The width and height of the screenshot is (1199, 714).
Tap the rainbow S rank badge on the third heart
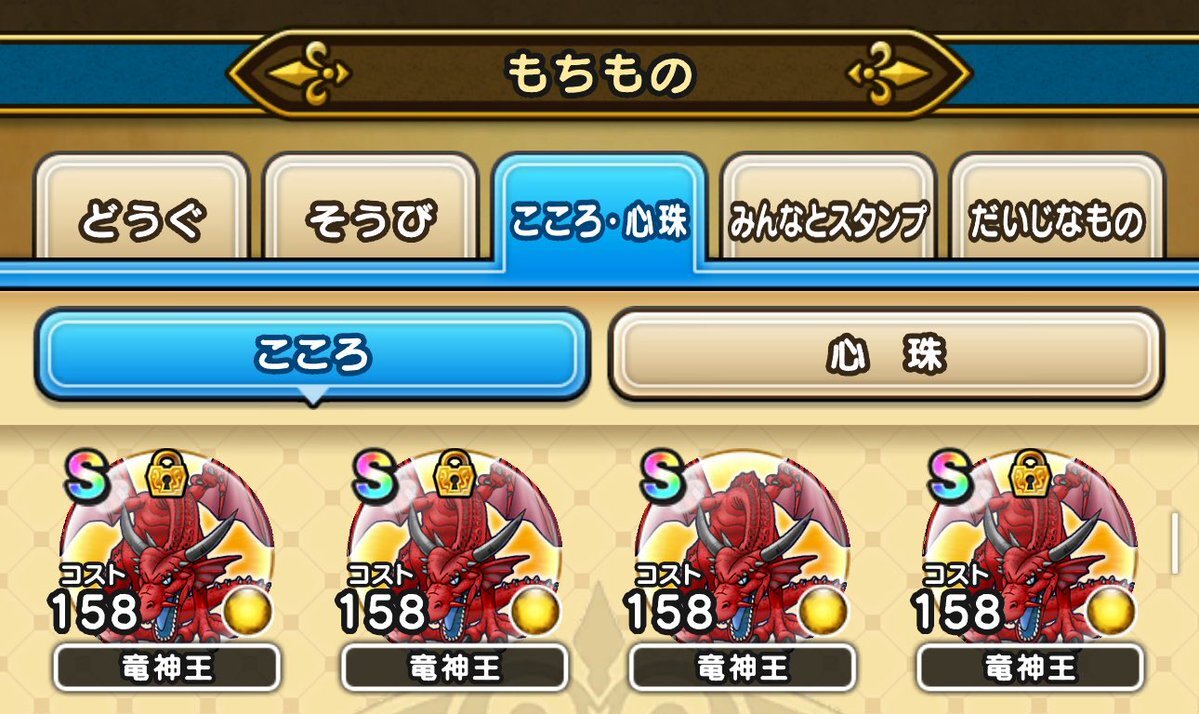click(x=661, y=475)
